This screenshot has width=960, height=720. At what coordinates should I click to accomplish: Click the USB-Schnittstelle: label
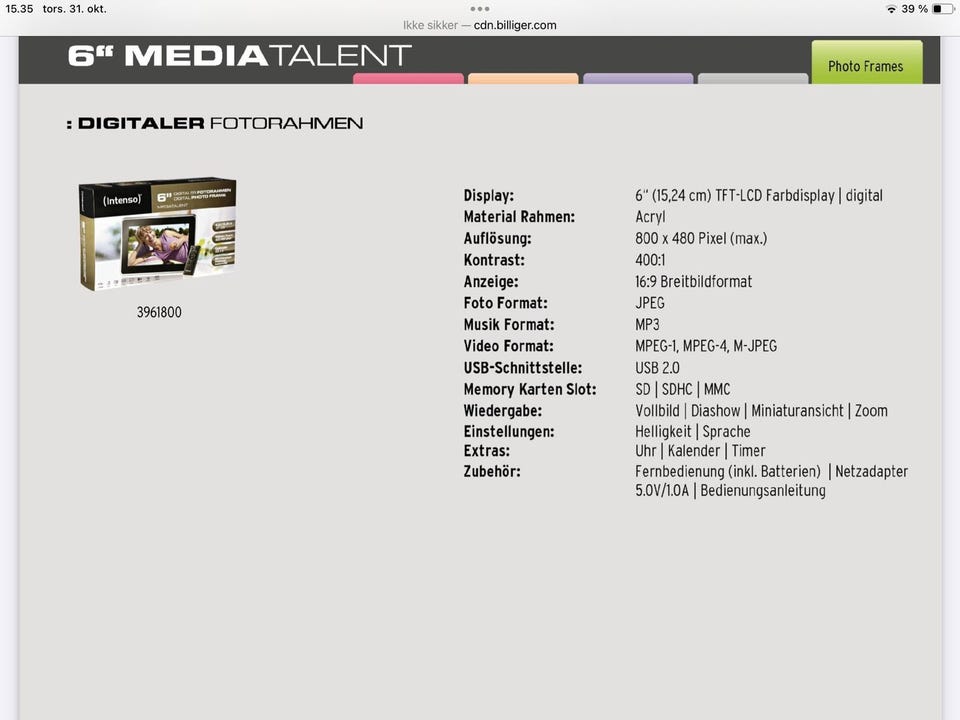click(x=523, y=368)
